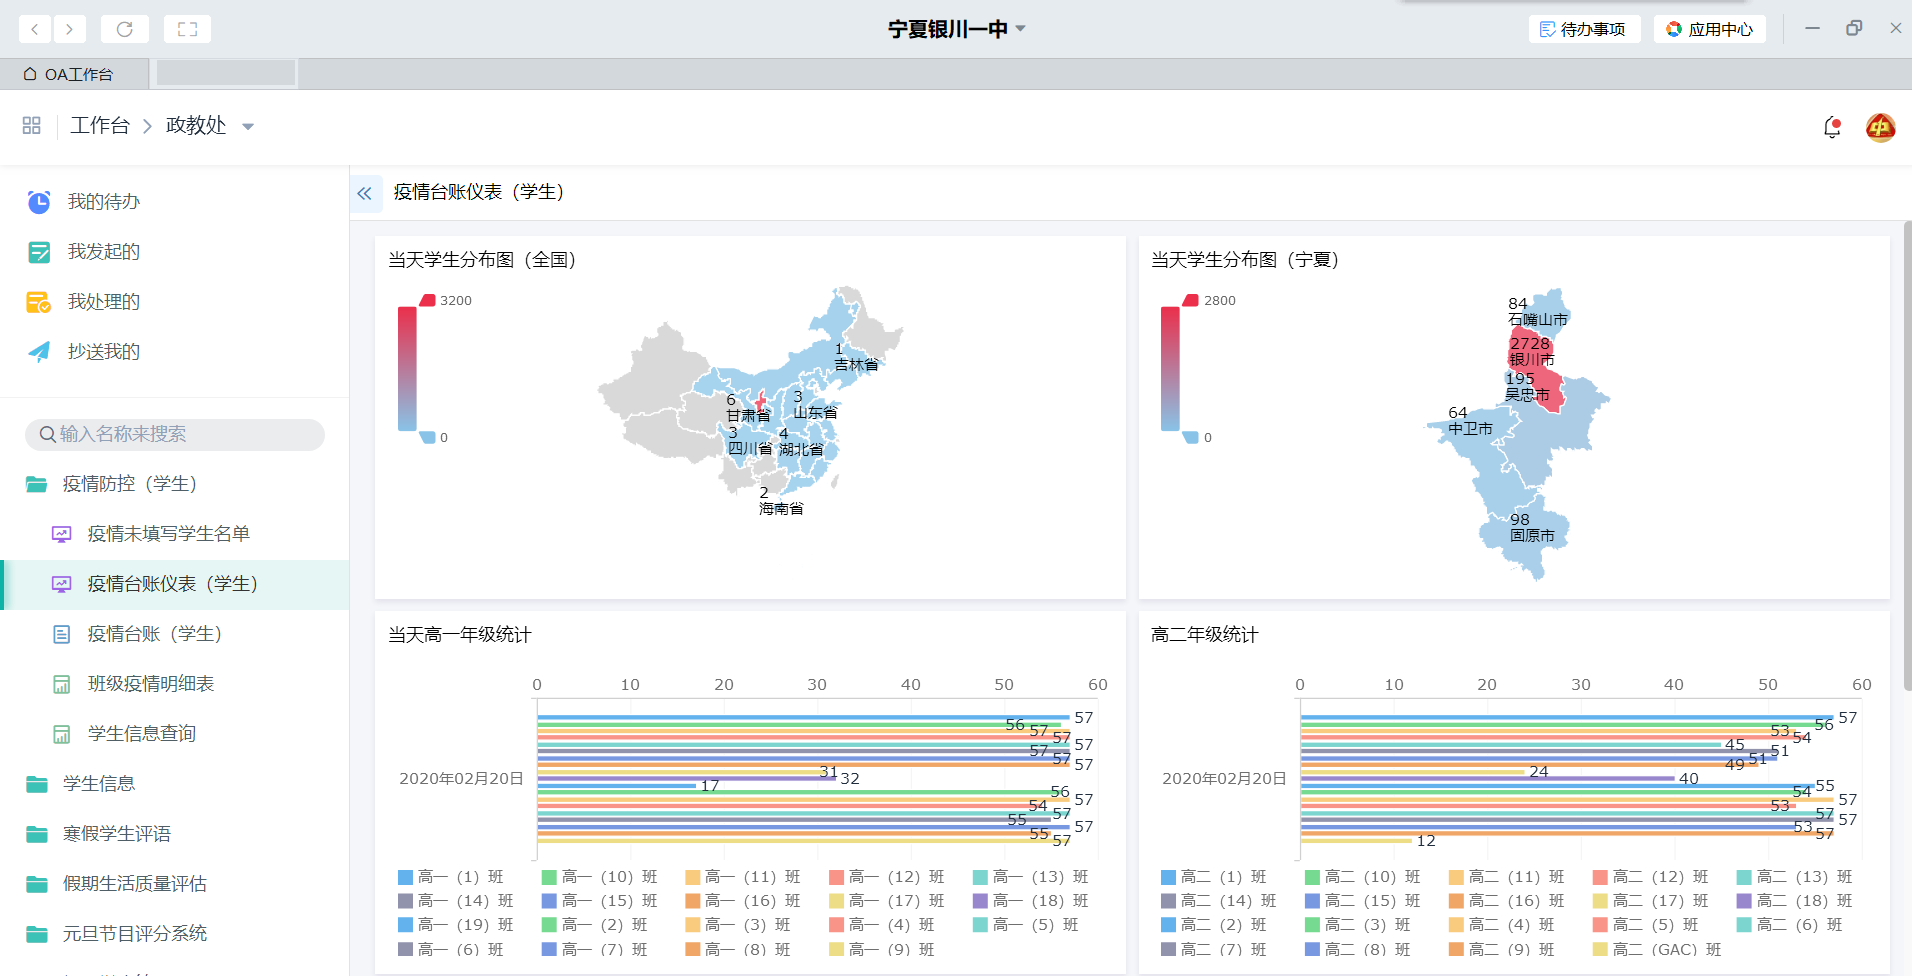Select 疫情台账仪表（学生）in the tree

(x=174, y=584)
